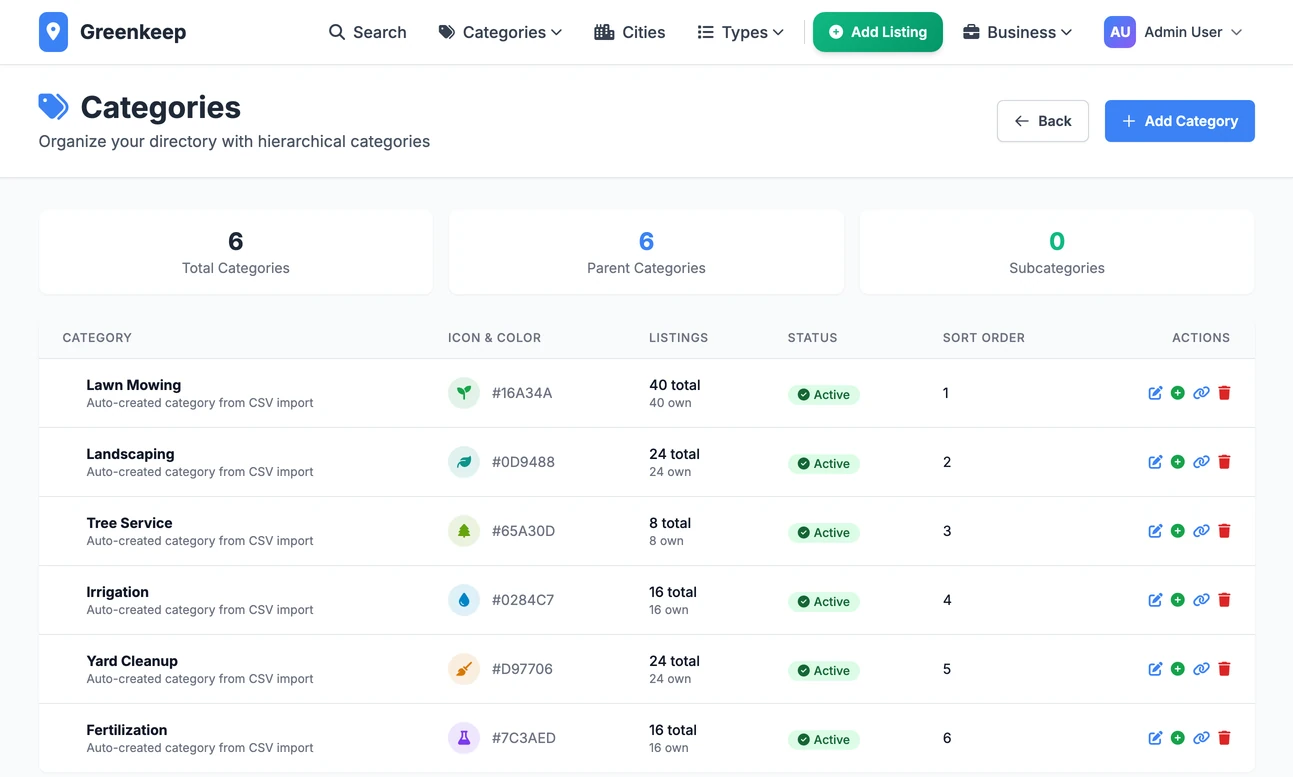
Task: Edit the Fertilization category
Action: tap(1155, 738)
